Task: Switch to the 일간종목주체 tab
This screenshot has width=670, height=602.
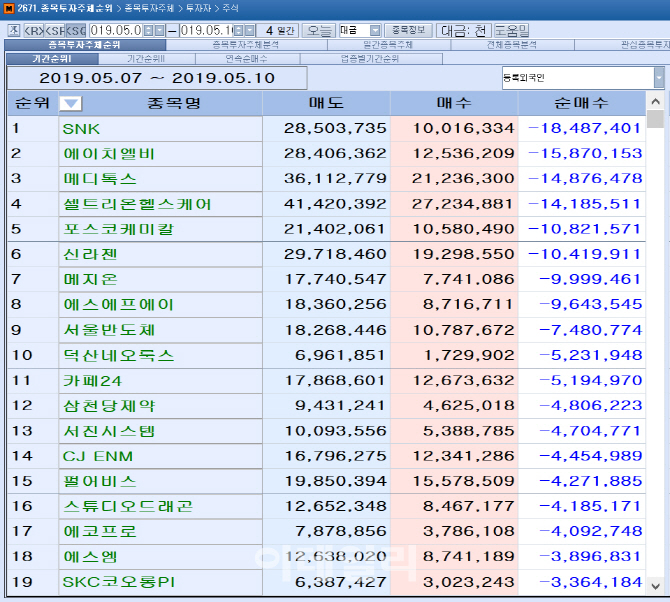Action: click(388, 45)
